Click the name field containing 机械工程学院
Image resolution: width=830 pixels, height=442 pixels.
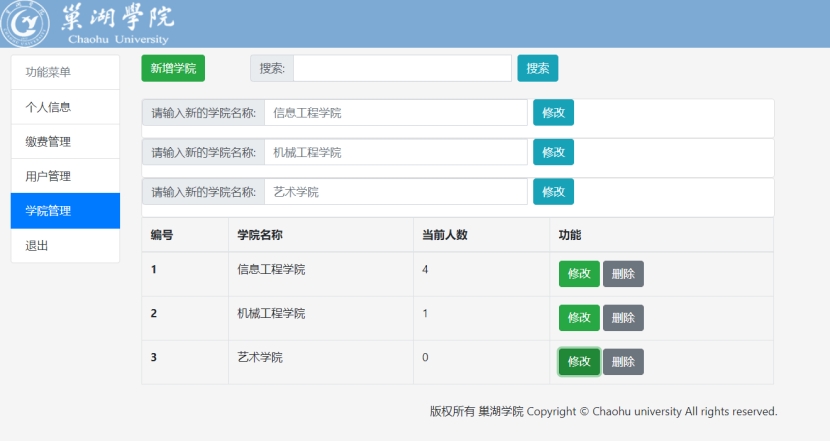click(x=395, y=152)
